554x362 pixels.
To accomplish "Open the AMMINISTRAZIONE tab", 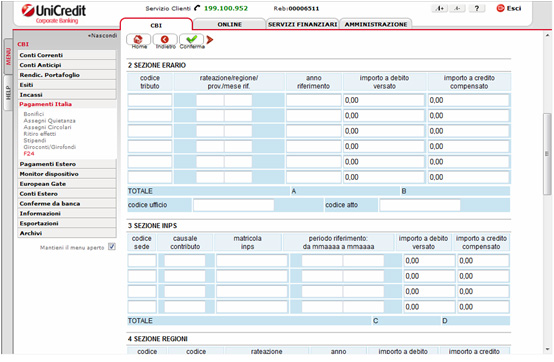I will pyautogui.click(x=376, y=24).
